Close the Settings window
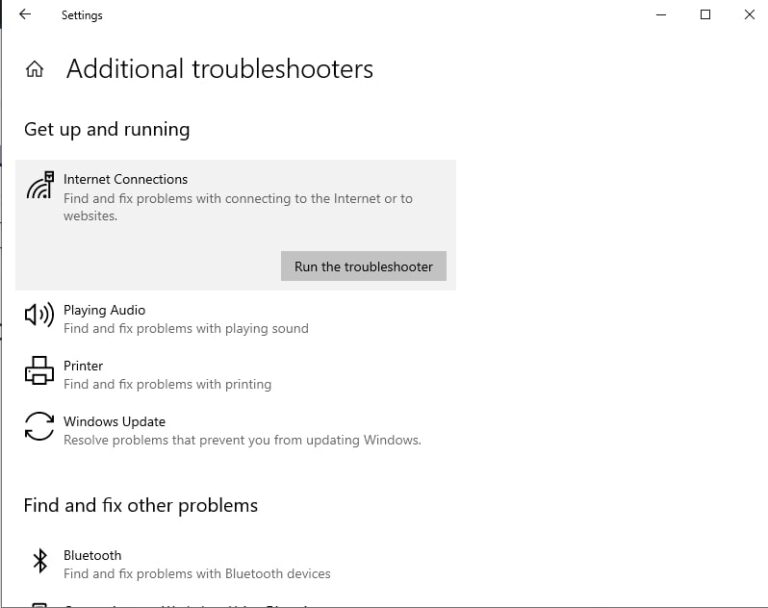The height and width of the screenshot is (608, 768). pos(749,15)
